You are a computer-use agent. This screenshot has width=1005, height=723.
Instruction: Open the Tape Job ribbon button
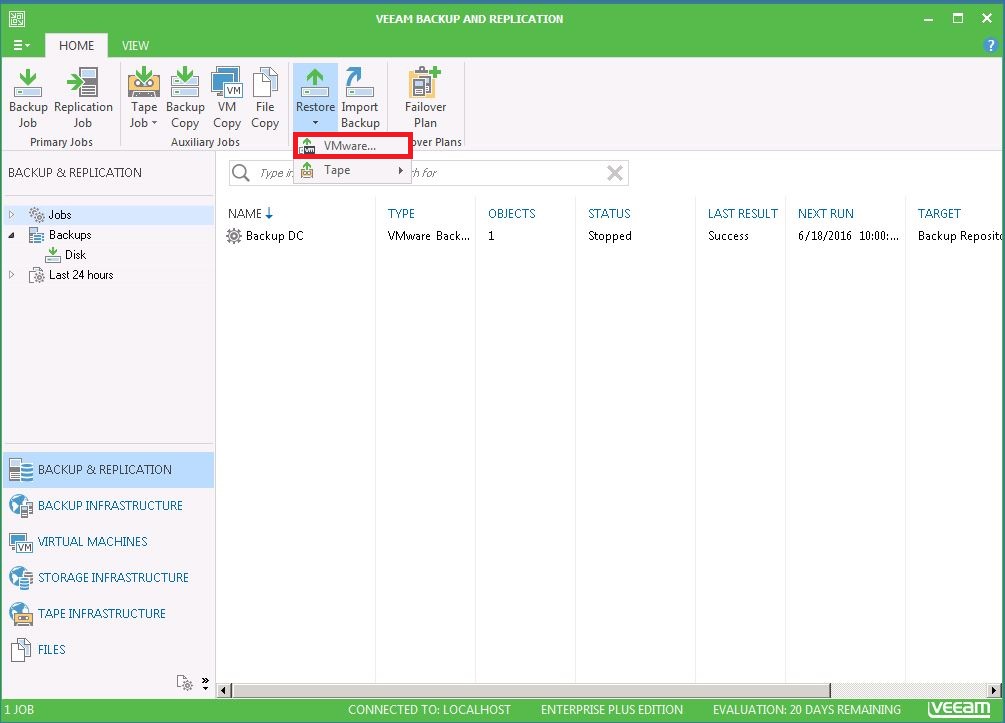(144, 97)
